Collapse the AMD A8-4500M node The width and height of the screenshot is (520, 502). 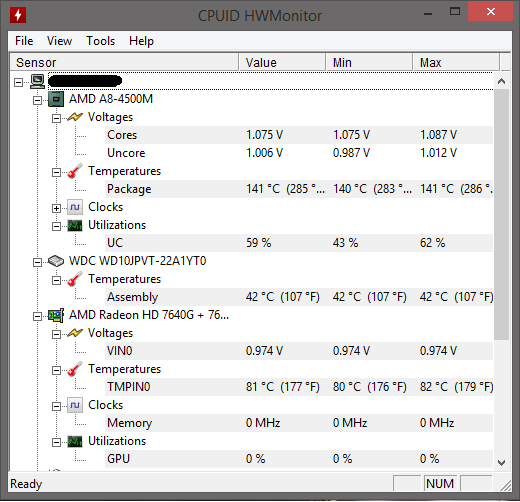coord(37,100)
